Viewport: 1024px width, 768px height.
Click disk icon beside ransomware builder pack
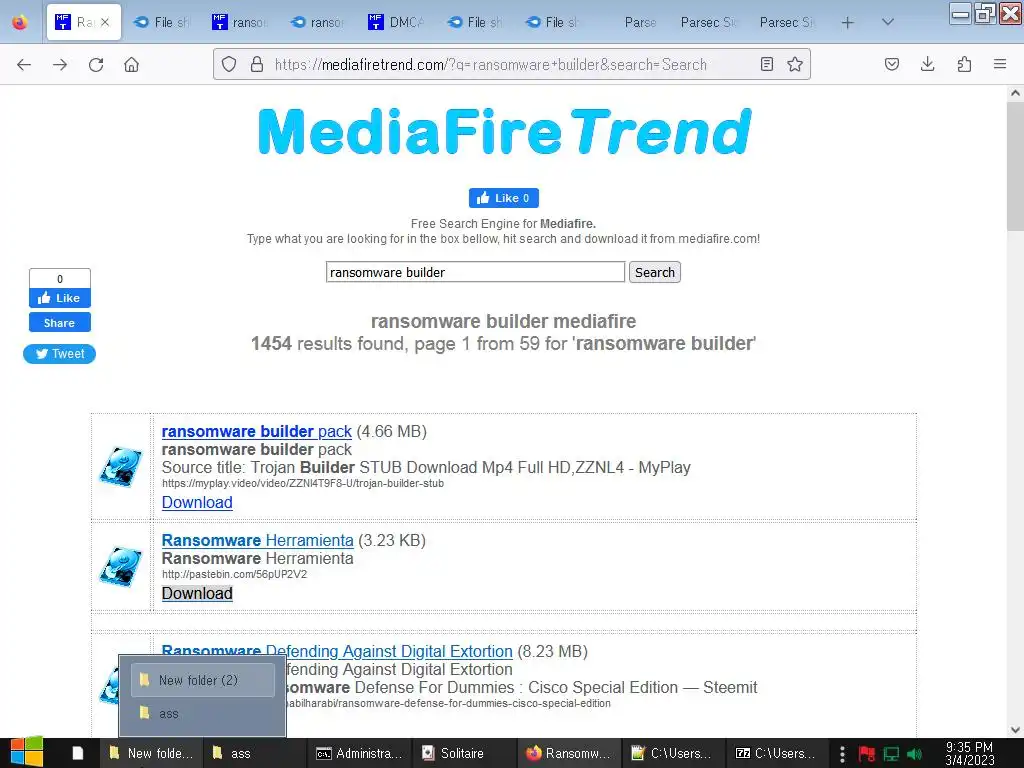[x=121, y=467]
